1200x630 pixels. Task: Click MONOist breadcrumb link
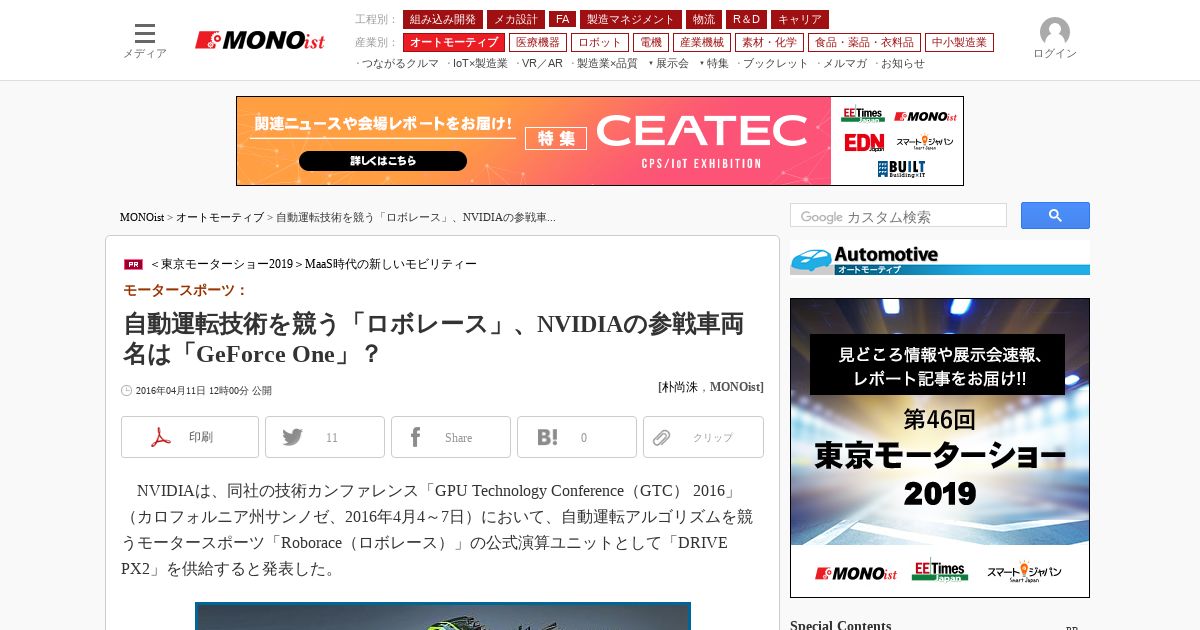point(142,217)
